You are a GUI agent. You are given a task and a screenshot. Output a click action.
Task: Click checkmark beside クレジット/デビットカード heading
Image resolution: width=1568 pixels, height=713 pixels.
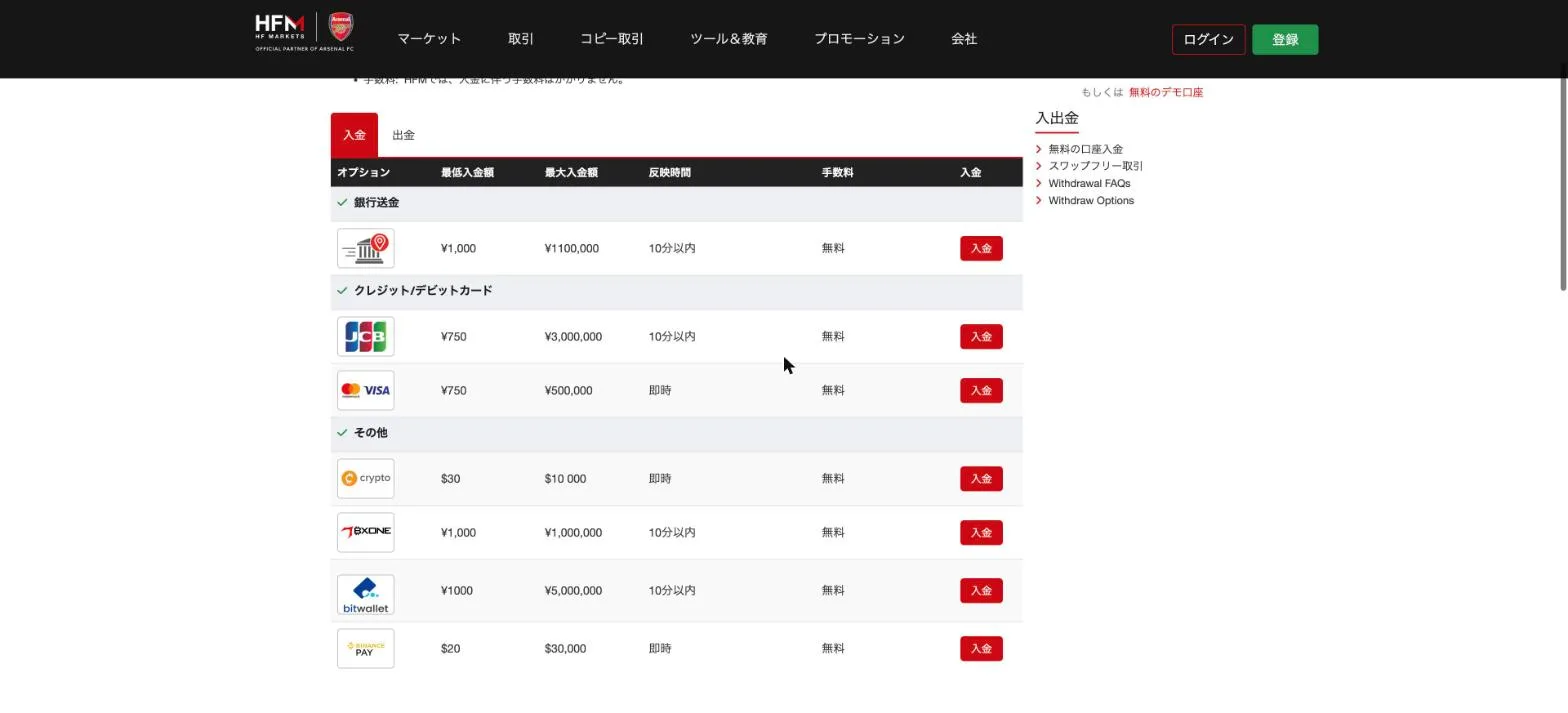(342, 291)
